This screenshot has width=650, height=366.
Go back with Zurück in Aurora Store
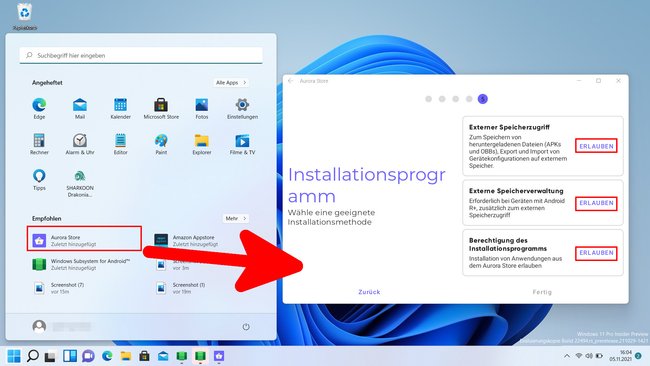click(x=369, y=292)
